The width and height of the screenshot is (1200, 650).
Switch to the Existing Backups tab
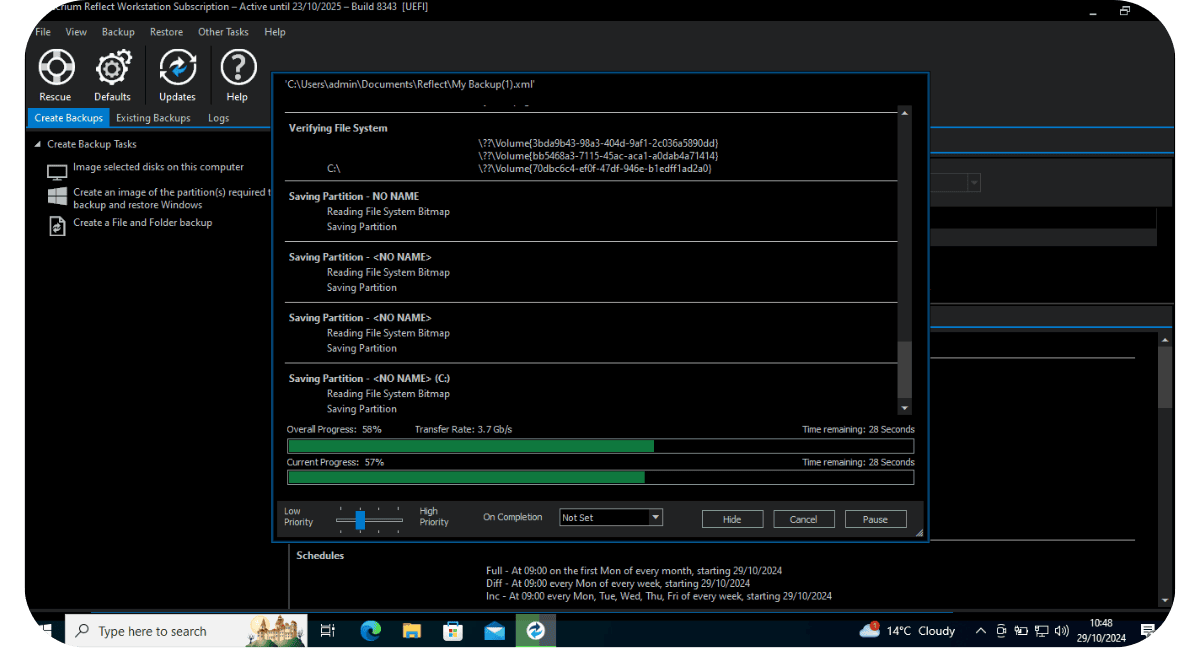[153, 118]
